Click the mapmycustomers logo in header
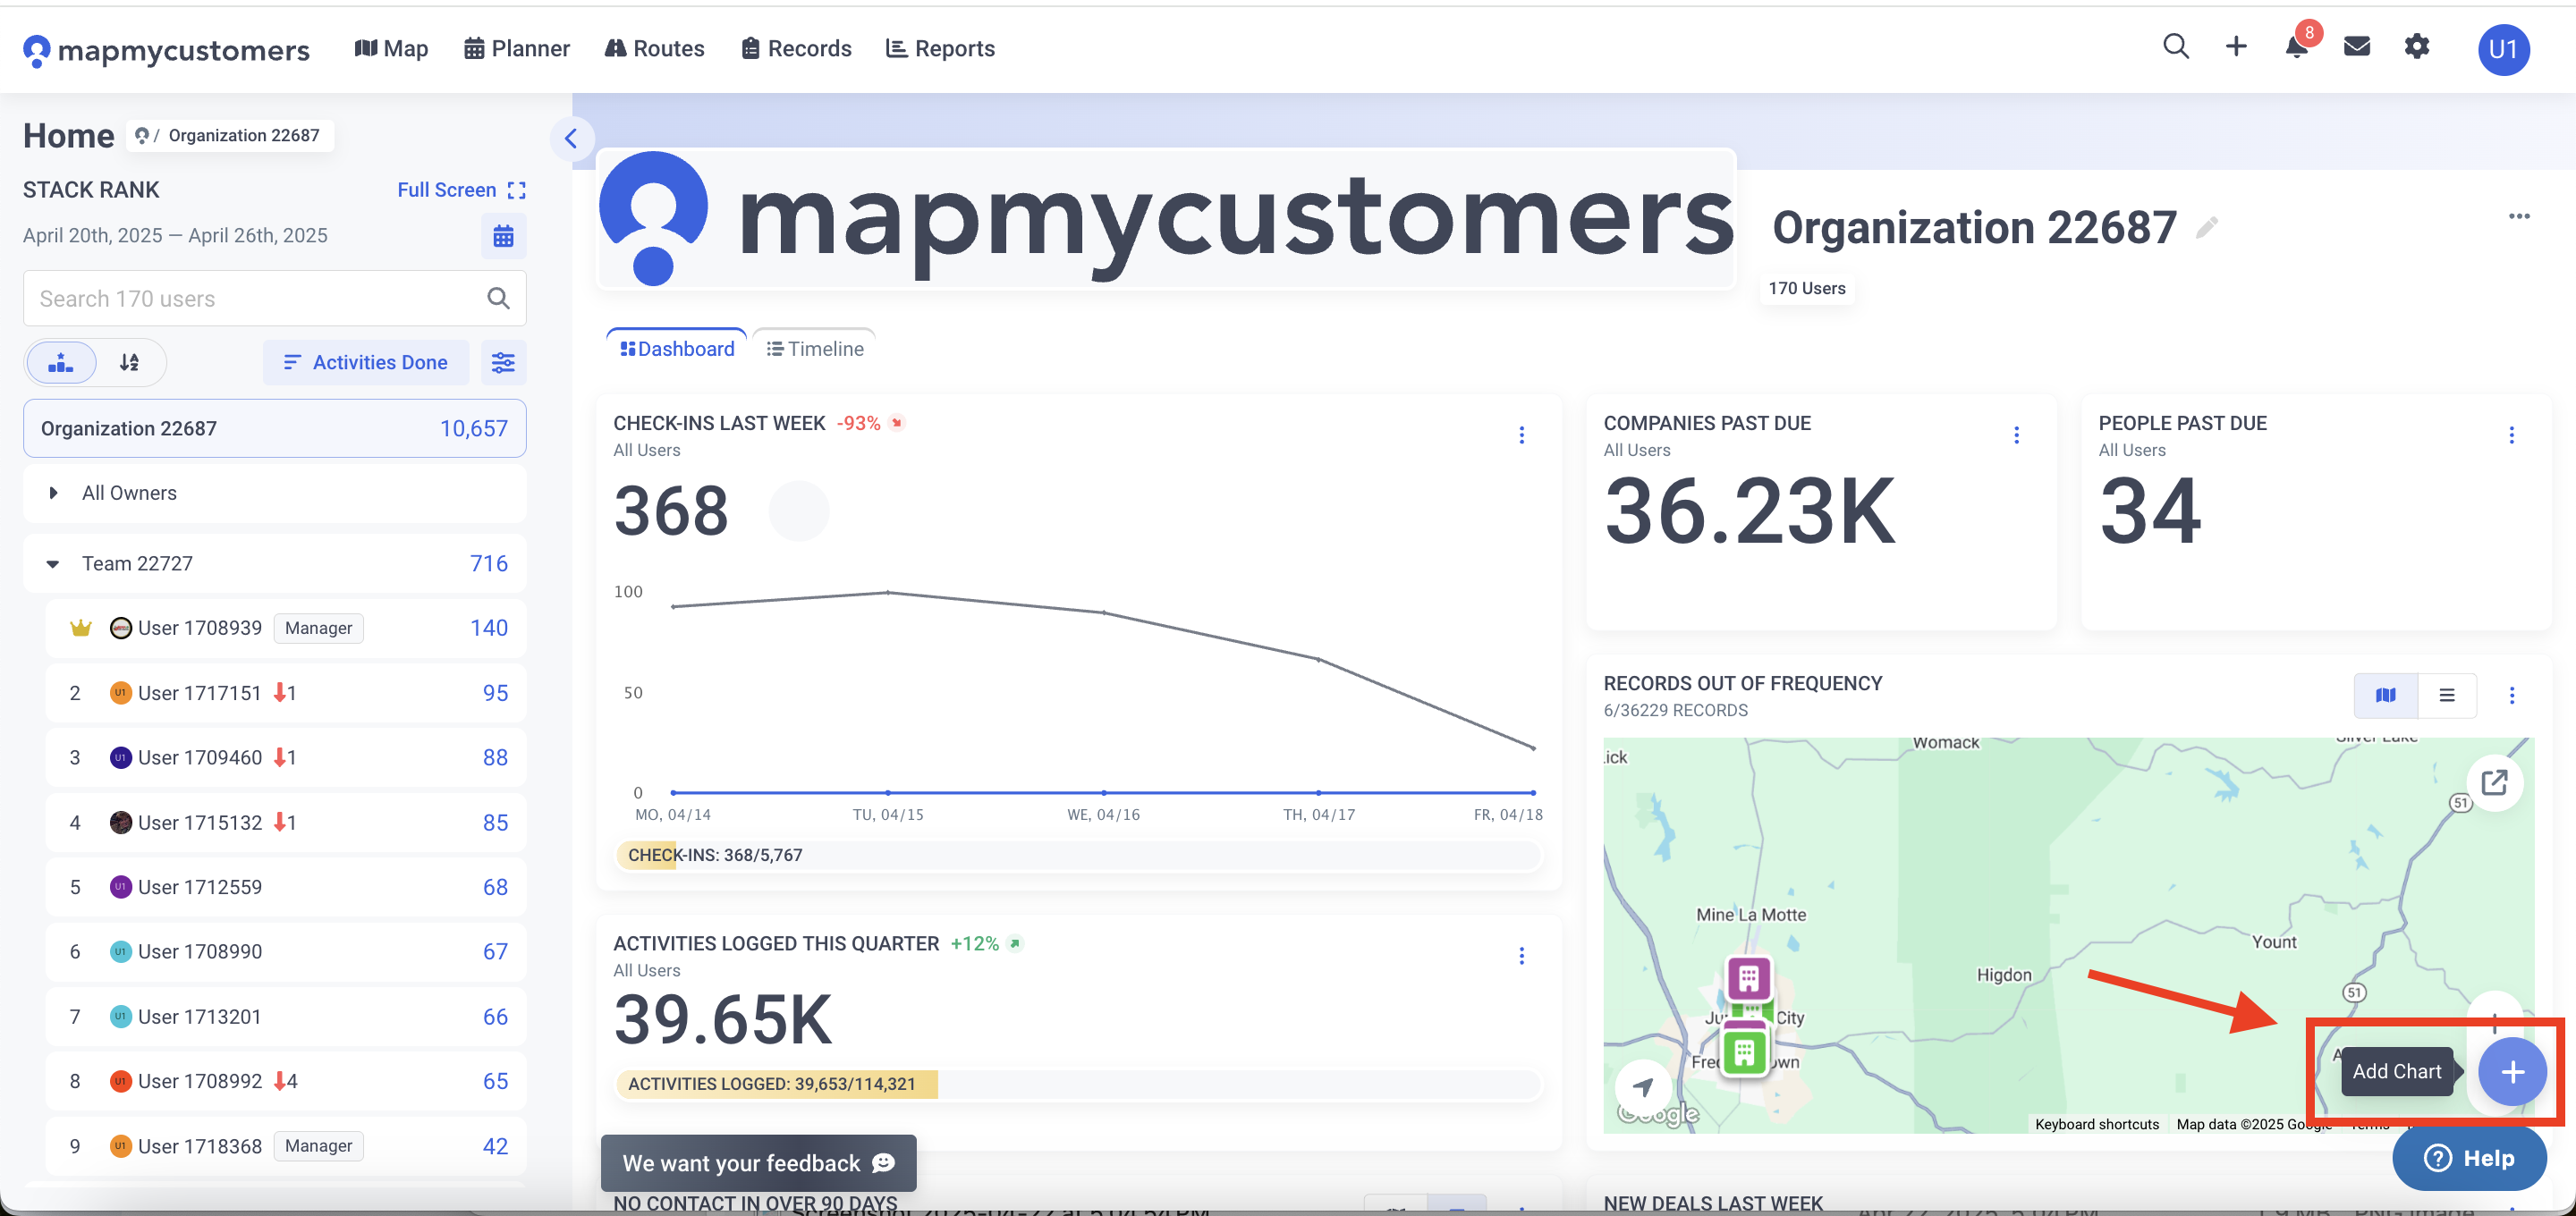Image resolution: width=2576 pixels, height=1216 pixels. click(x=166, y=49)
